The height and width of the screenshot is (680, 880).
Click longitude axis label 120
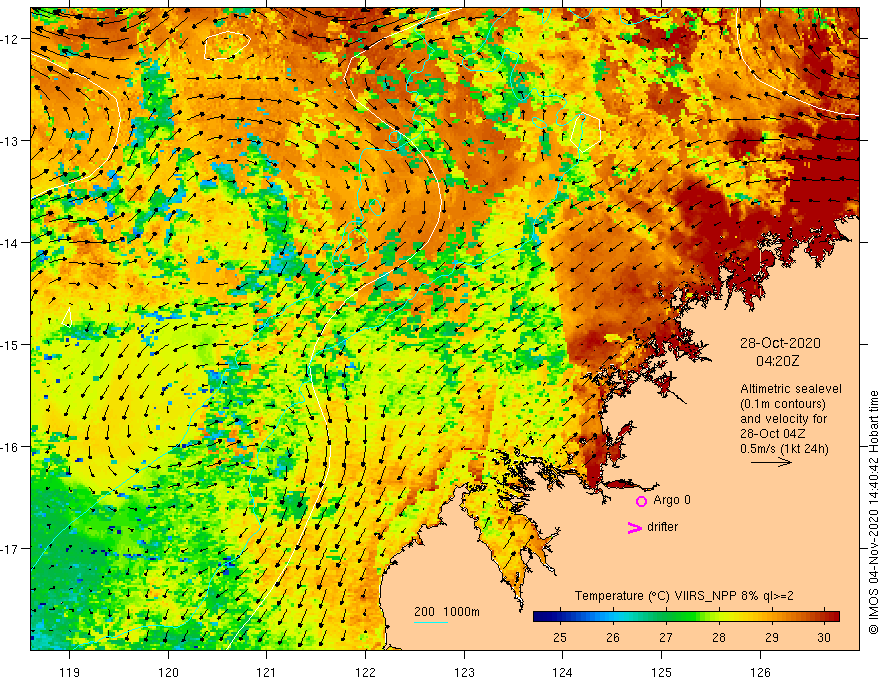coord(168,672)
